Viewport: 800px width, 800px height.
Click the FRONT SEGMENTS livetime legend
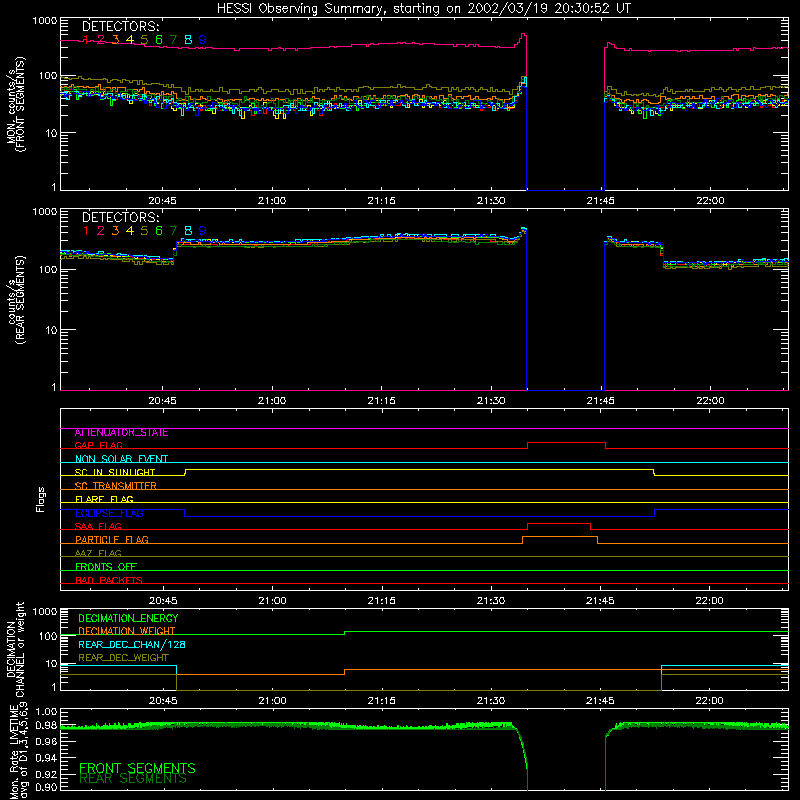click(137, 768)
